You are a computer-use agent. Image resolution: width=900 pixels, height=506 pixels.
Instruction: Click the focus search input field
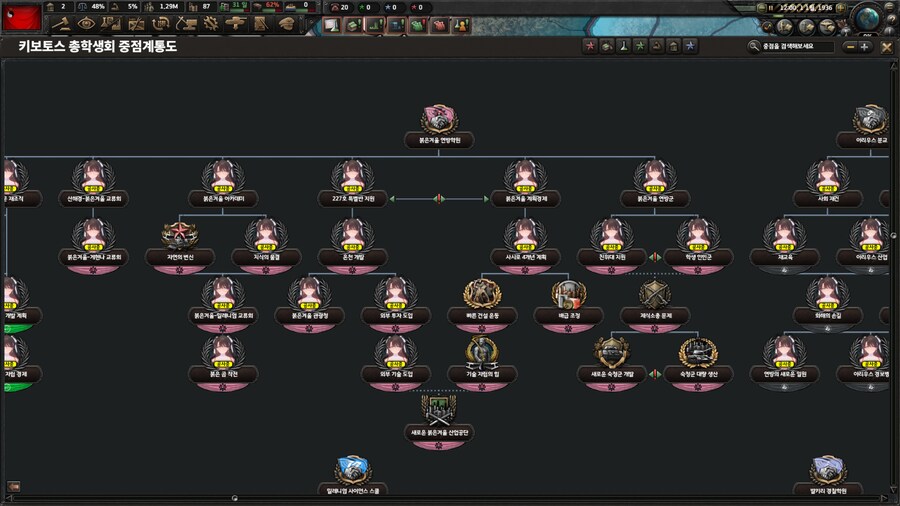pyautogui.click(x=795, y=46)
